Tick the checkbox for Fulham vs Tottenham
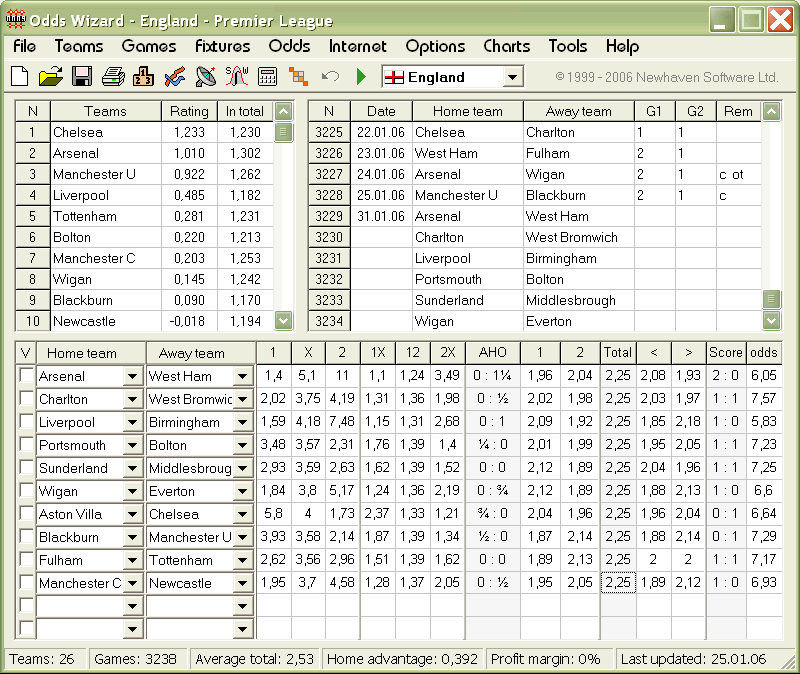The image size is (800, 674). [26, 559]
